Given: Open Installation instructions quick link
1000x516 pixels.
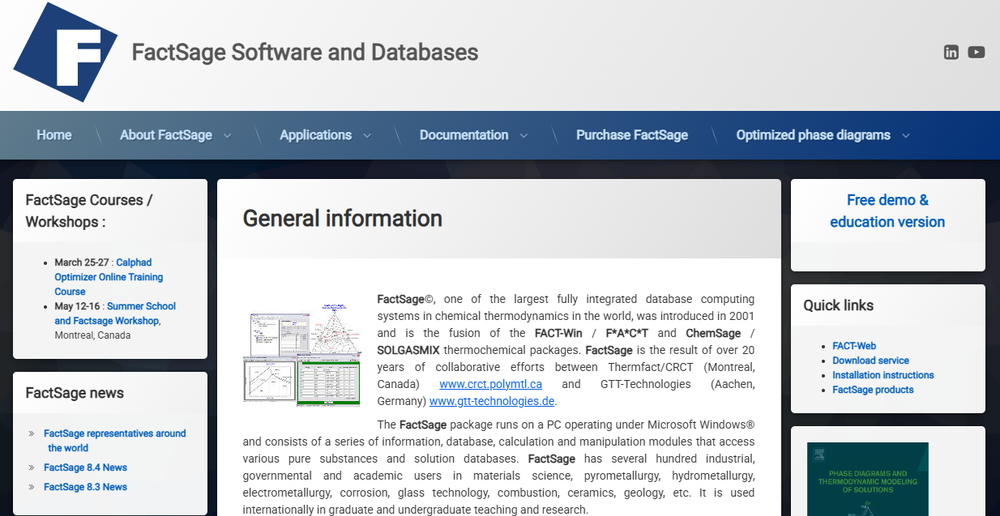Looking at the screenshot, I should [x=883, y=375].
